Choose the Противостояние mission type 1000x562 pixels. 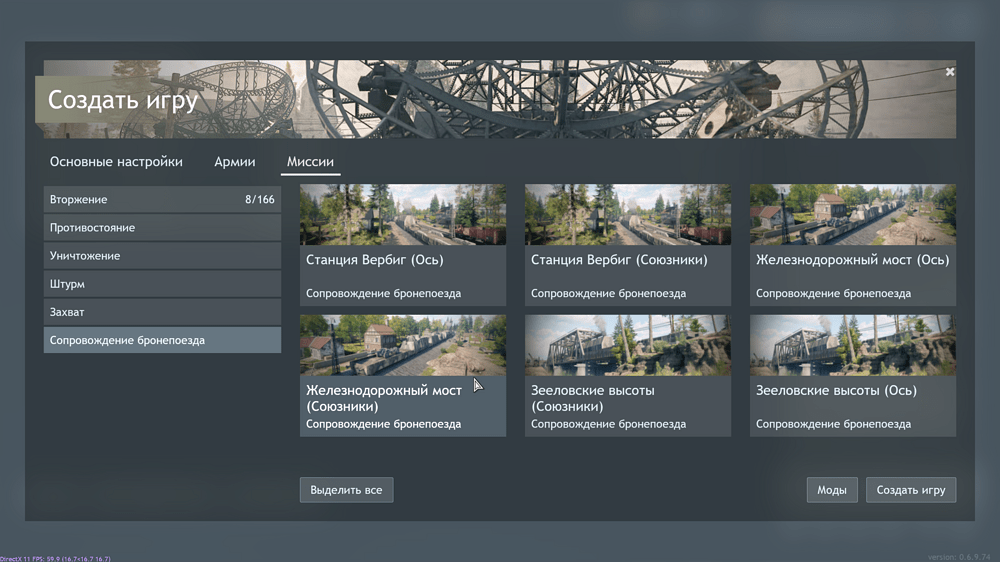(162, 228)
